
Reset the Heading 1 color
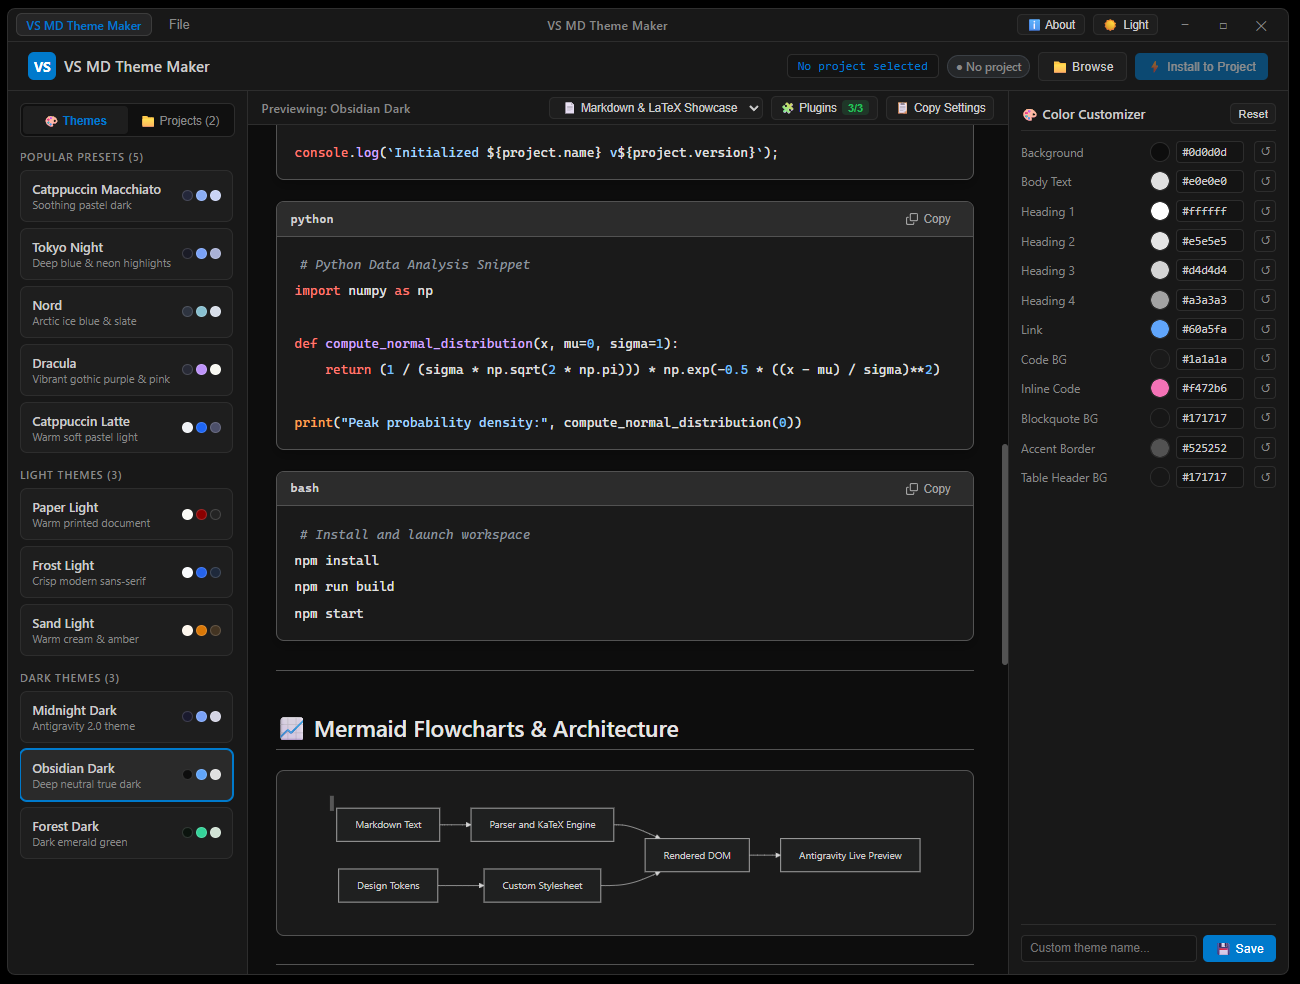[1265, 211]
